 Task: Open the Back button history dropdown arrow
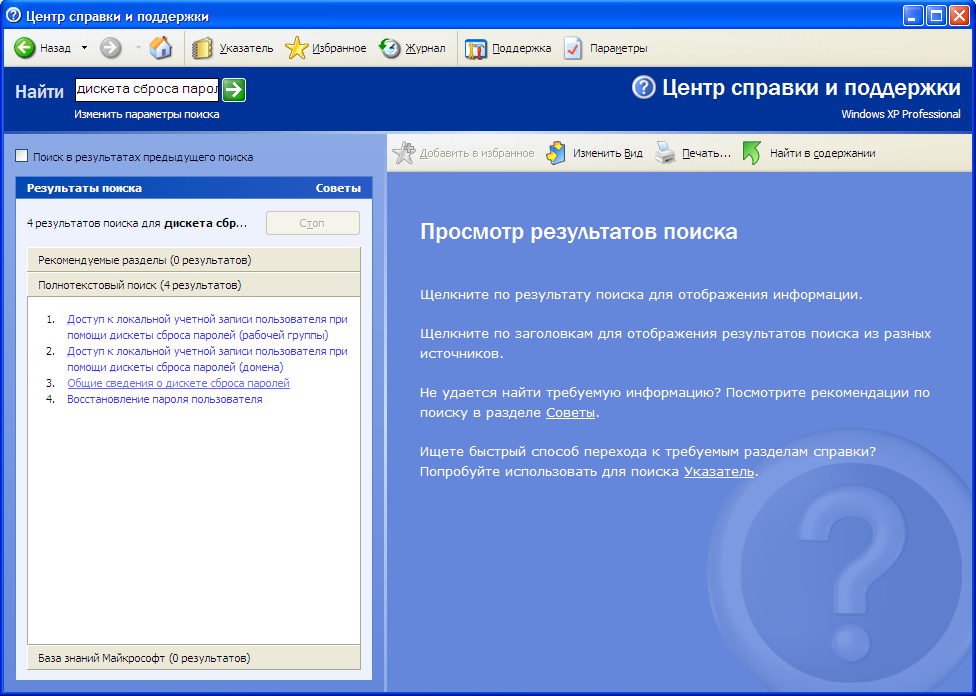tap(84, 48)
